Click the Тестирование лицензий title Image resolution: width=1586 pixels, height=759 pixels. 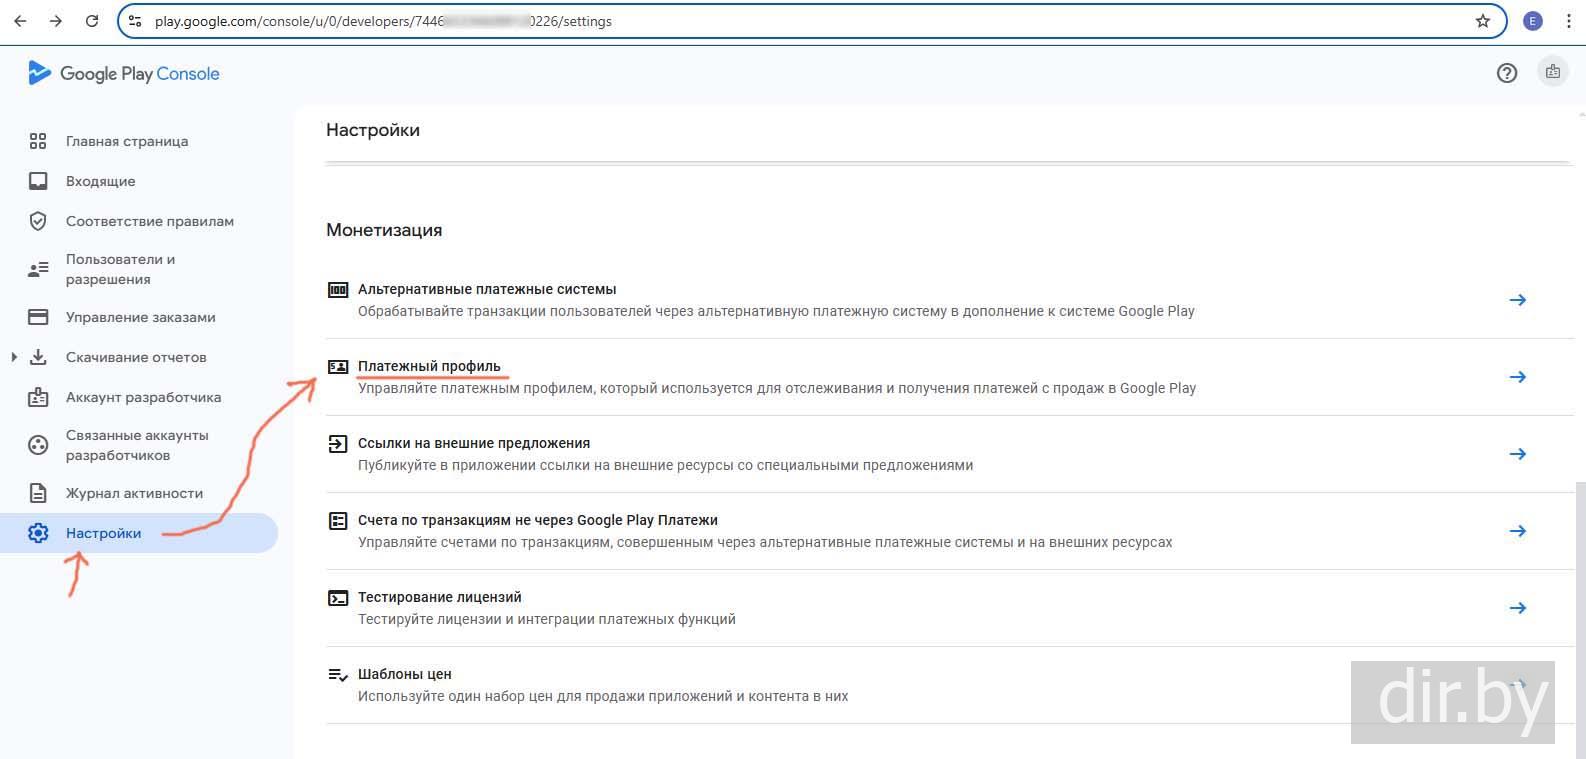point(440,597)
